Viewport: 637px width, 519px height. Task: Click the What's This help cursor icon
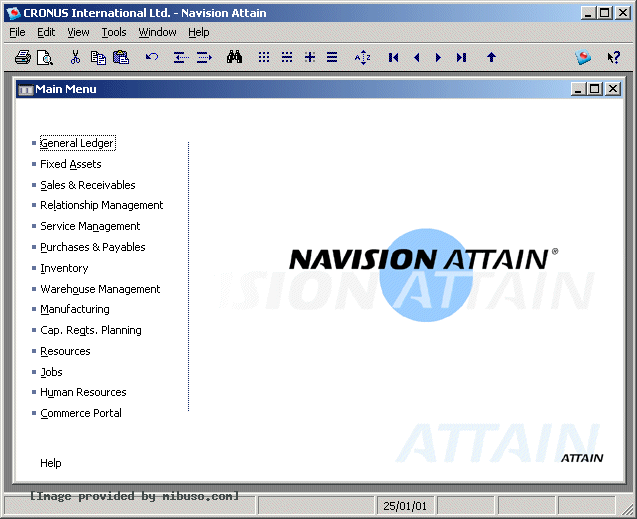[613, 57]
